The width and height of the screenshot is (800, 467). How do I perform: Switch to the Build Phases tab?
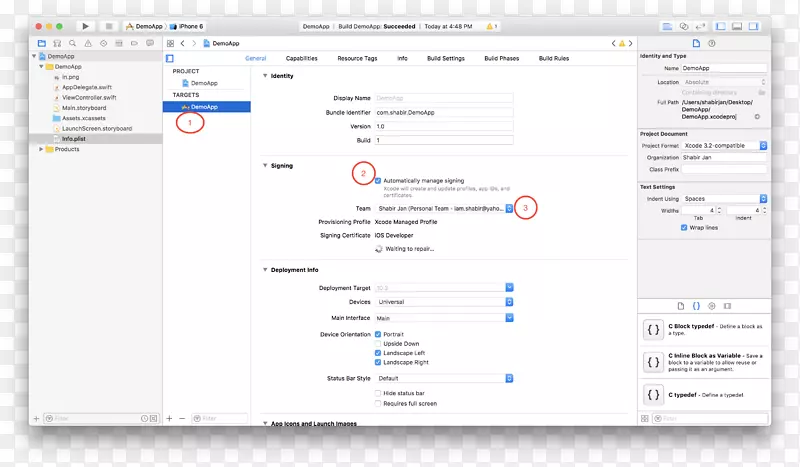[502, 59]
